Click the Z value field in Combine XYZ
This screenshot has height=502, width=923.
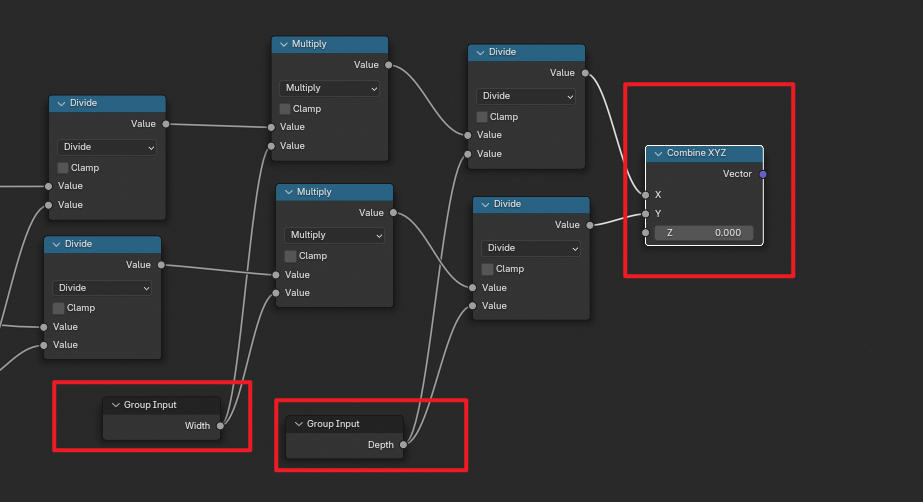tap(704, 233)
